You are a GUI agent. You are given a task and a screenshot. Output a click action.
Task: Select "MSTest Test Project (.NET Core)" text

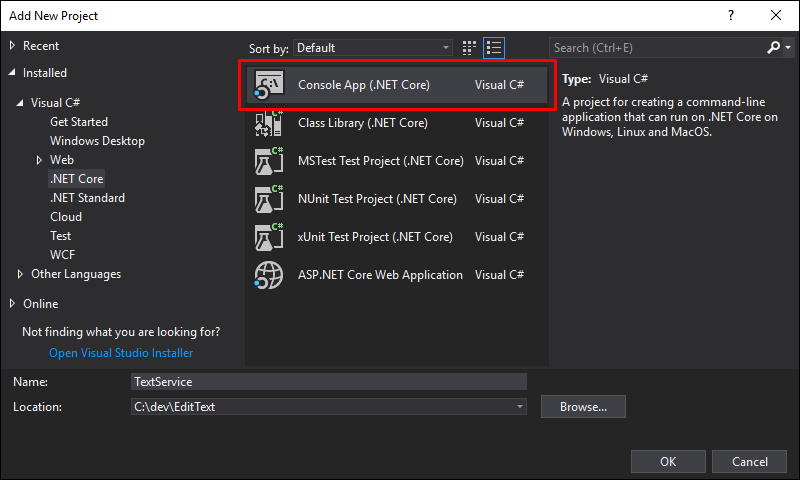381,161
